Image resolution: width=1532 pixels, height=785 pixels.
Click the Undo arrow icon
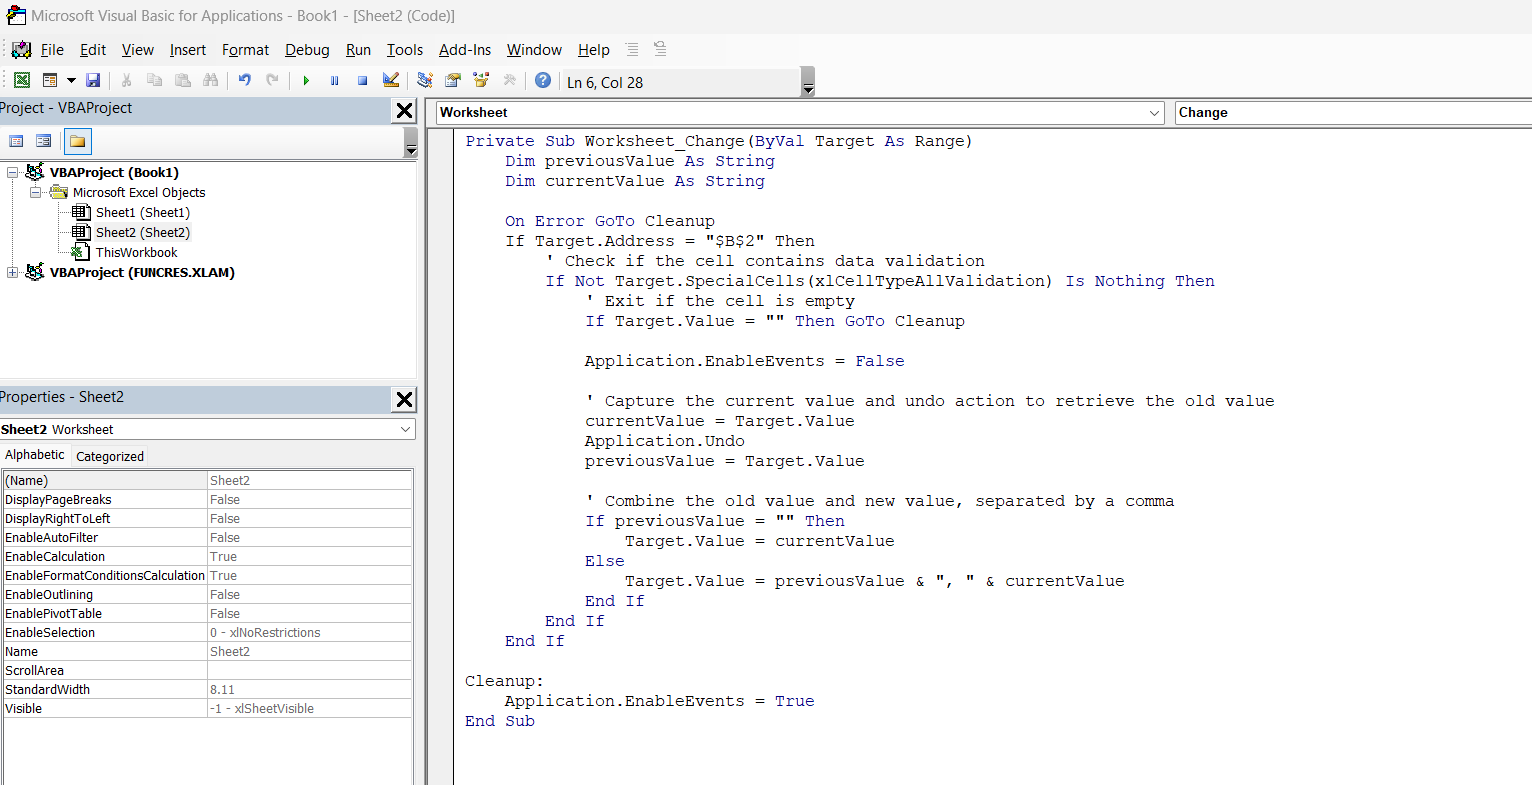click(x=244, y=80)
